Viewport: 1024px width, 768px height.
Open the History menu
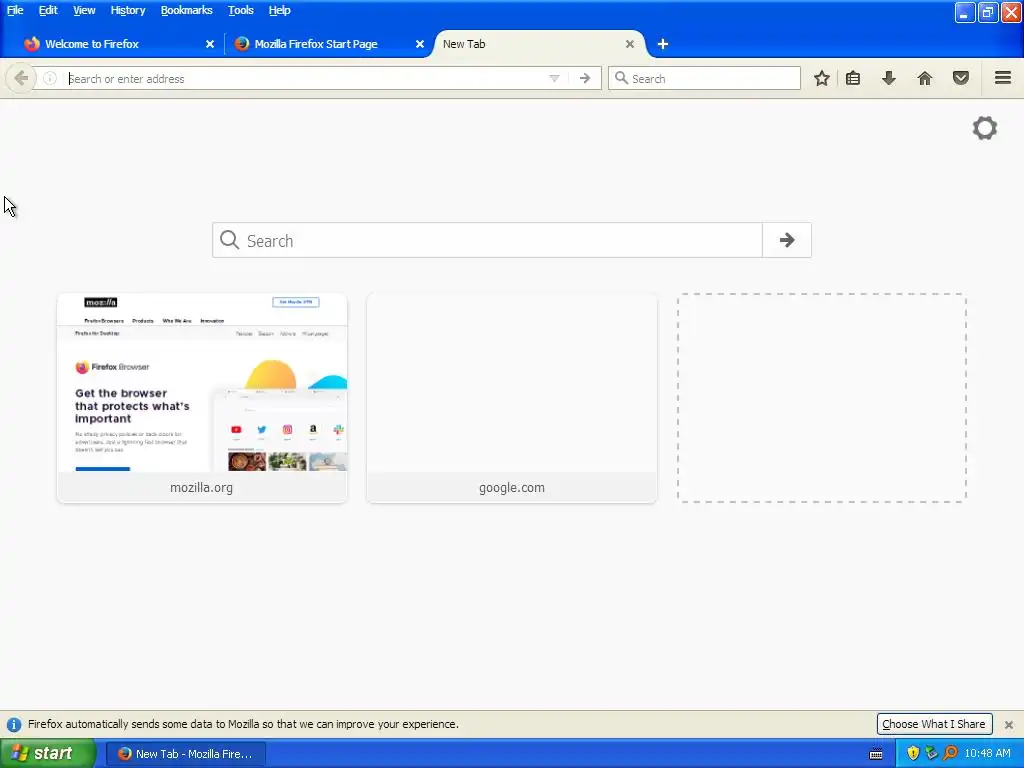click(x=127, y=10)
